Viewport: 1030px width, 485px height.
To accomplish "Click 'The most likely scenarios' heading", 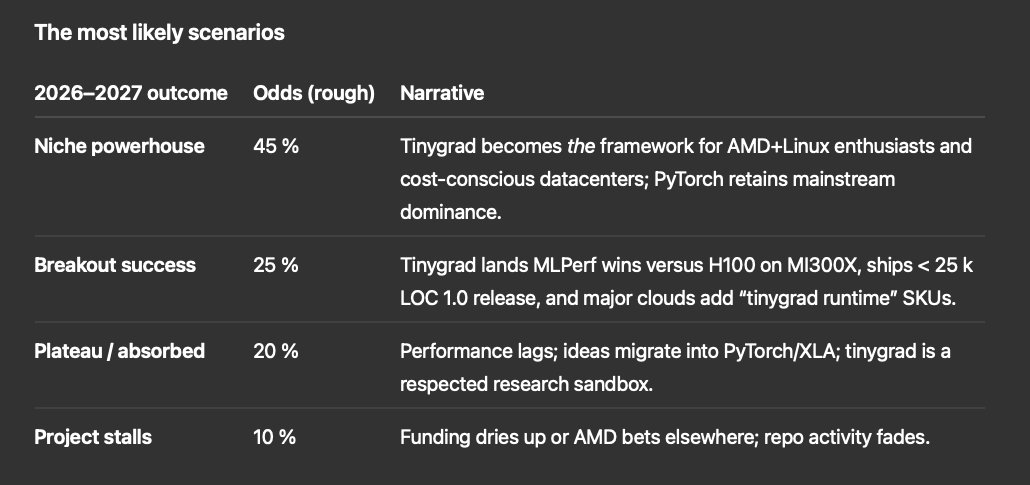I will tap(160, 32).
